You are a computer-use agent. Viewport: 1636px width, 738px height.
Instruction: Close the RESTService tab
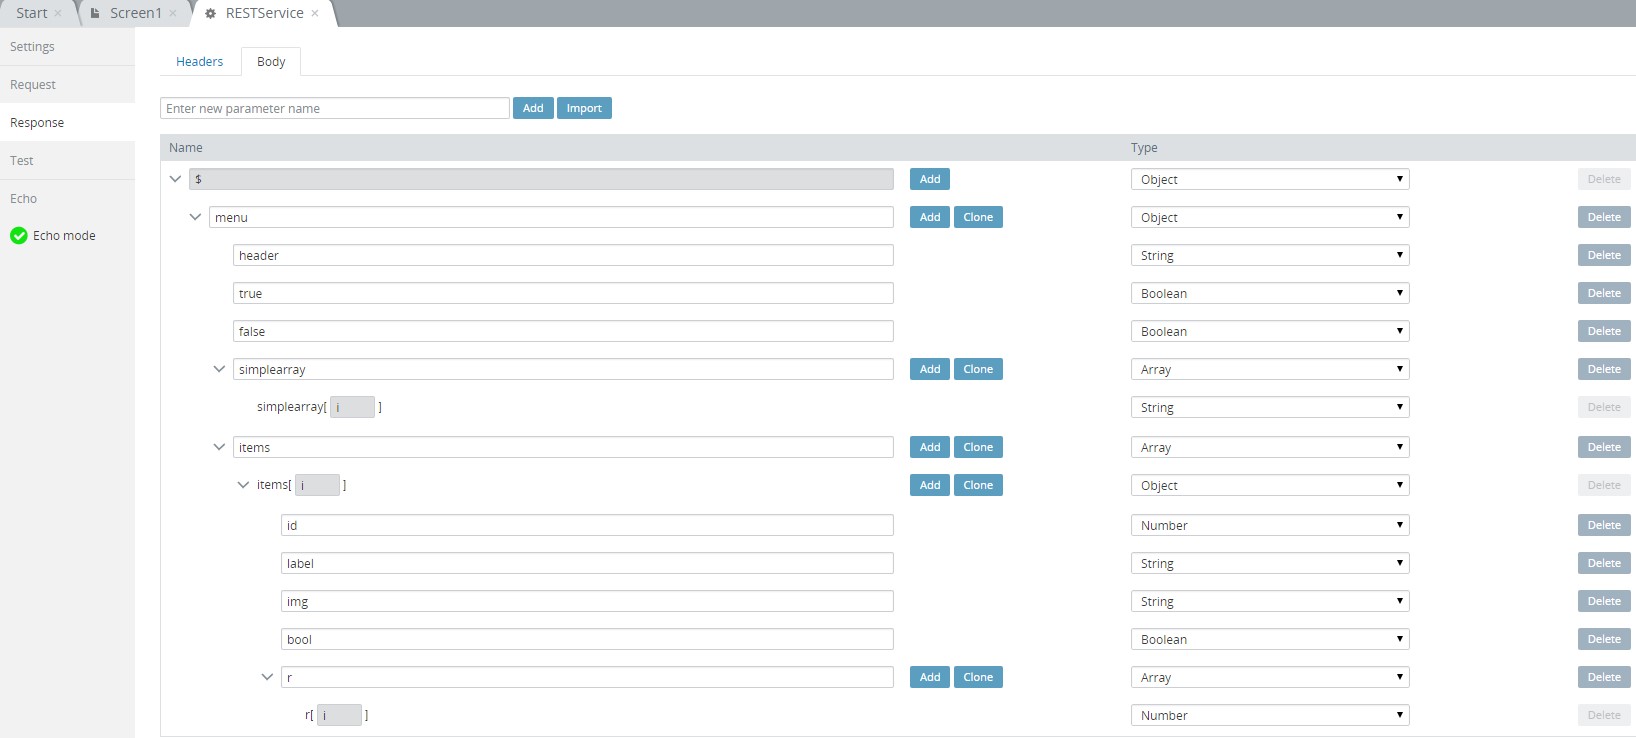coord(315,13)
